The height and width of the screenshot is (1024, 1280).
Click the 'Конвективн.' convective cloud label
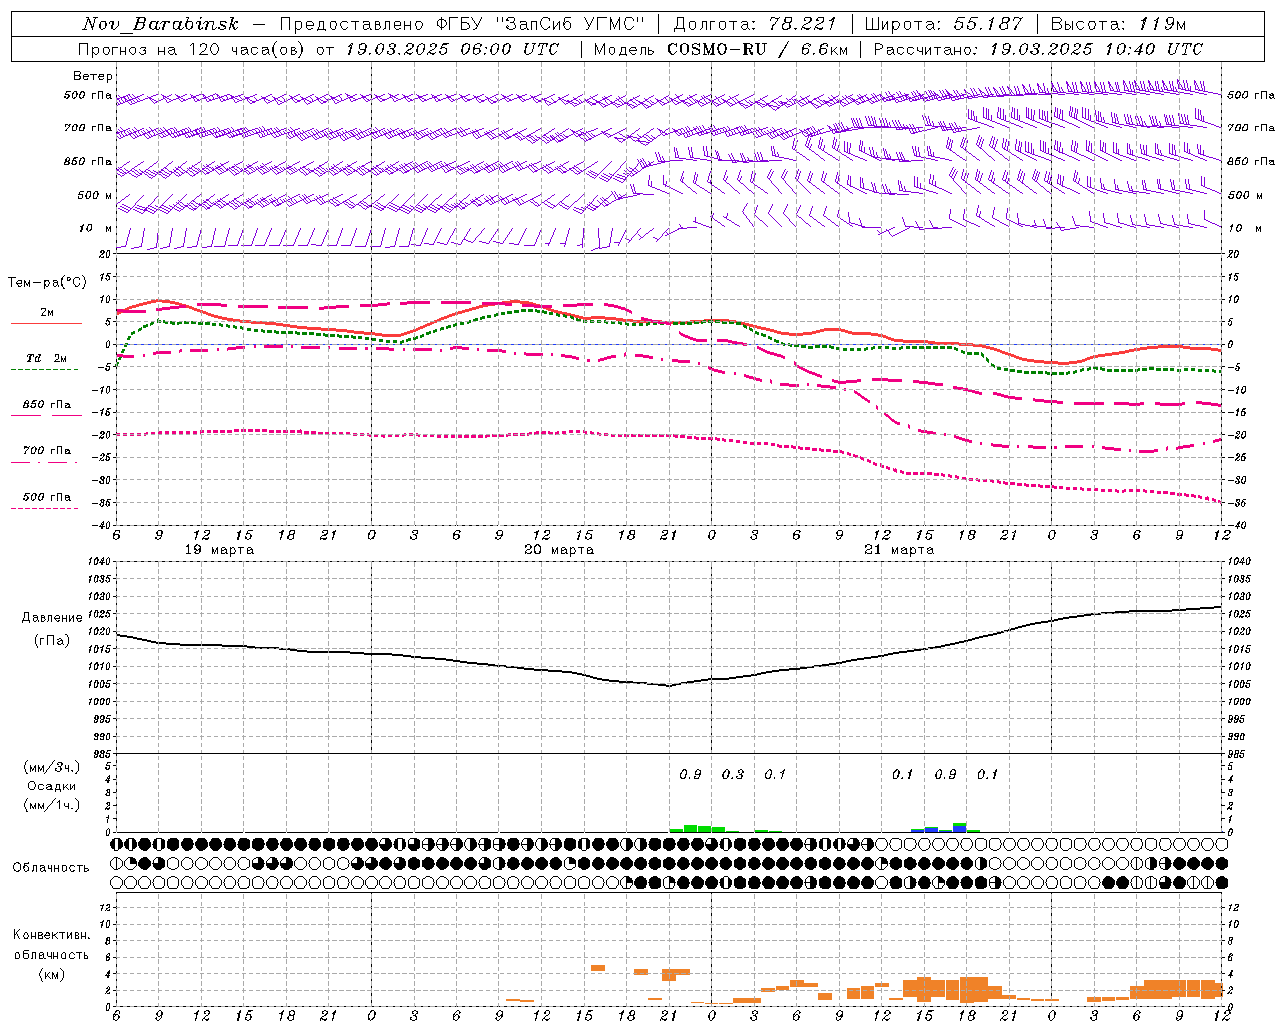coord(51,935)
